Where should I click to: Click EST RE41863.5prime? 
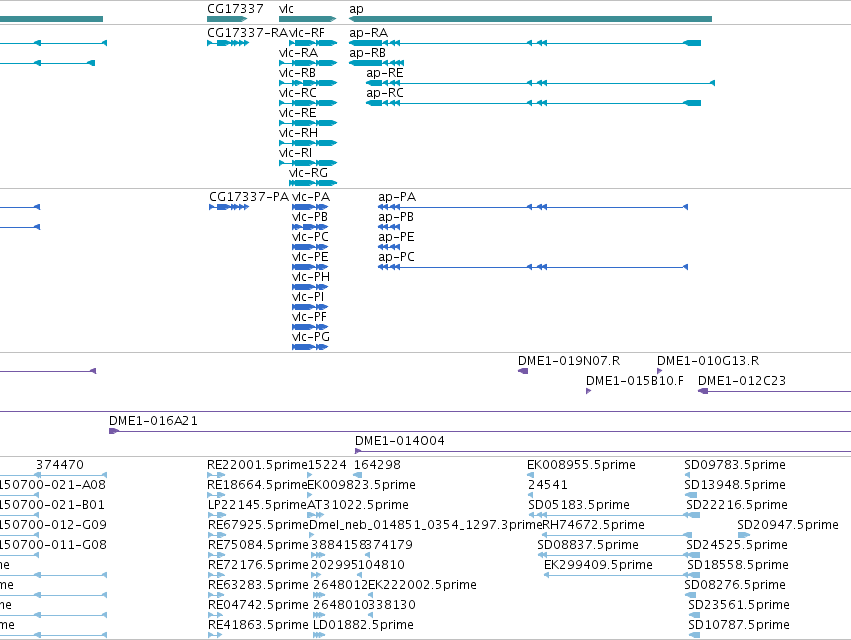pyautogui.click(x=258, y=625)
